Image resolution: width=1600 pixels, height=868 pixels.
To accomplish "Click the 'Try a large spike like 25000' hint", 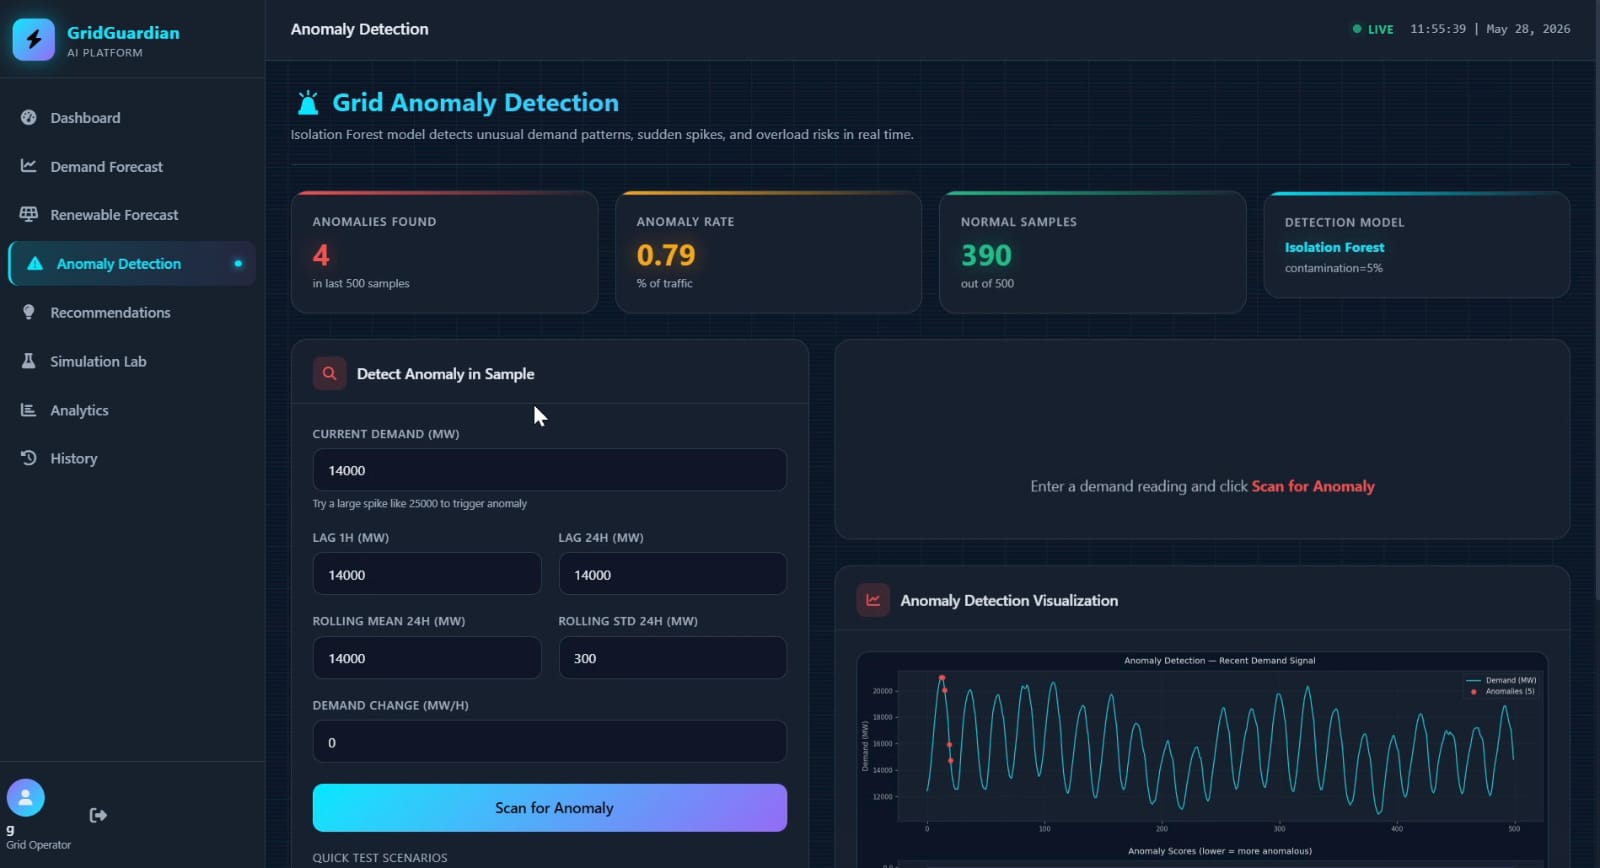I will [x=420, y=504].
